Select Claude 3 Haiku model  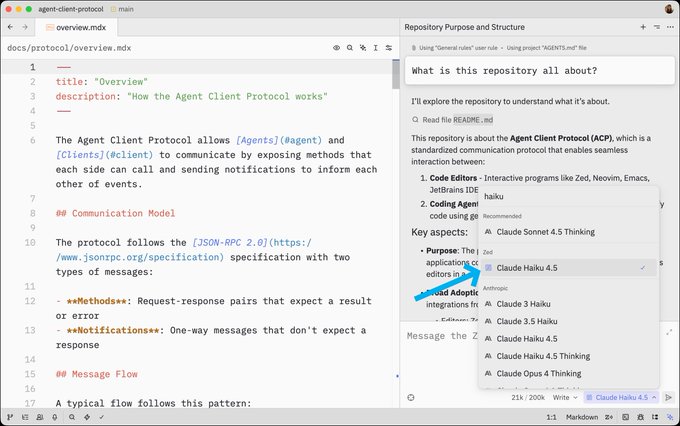[x=569, y=304]
